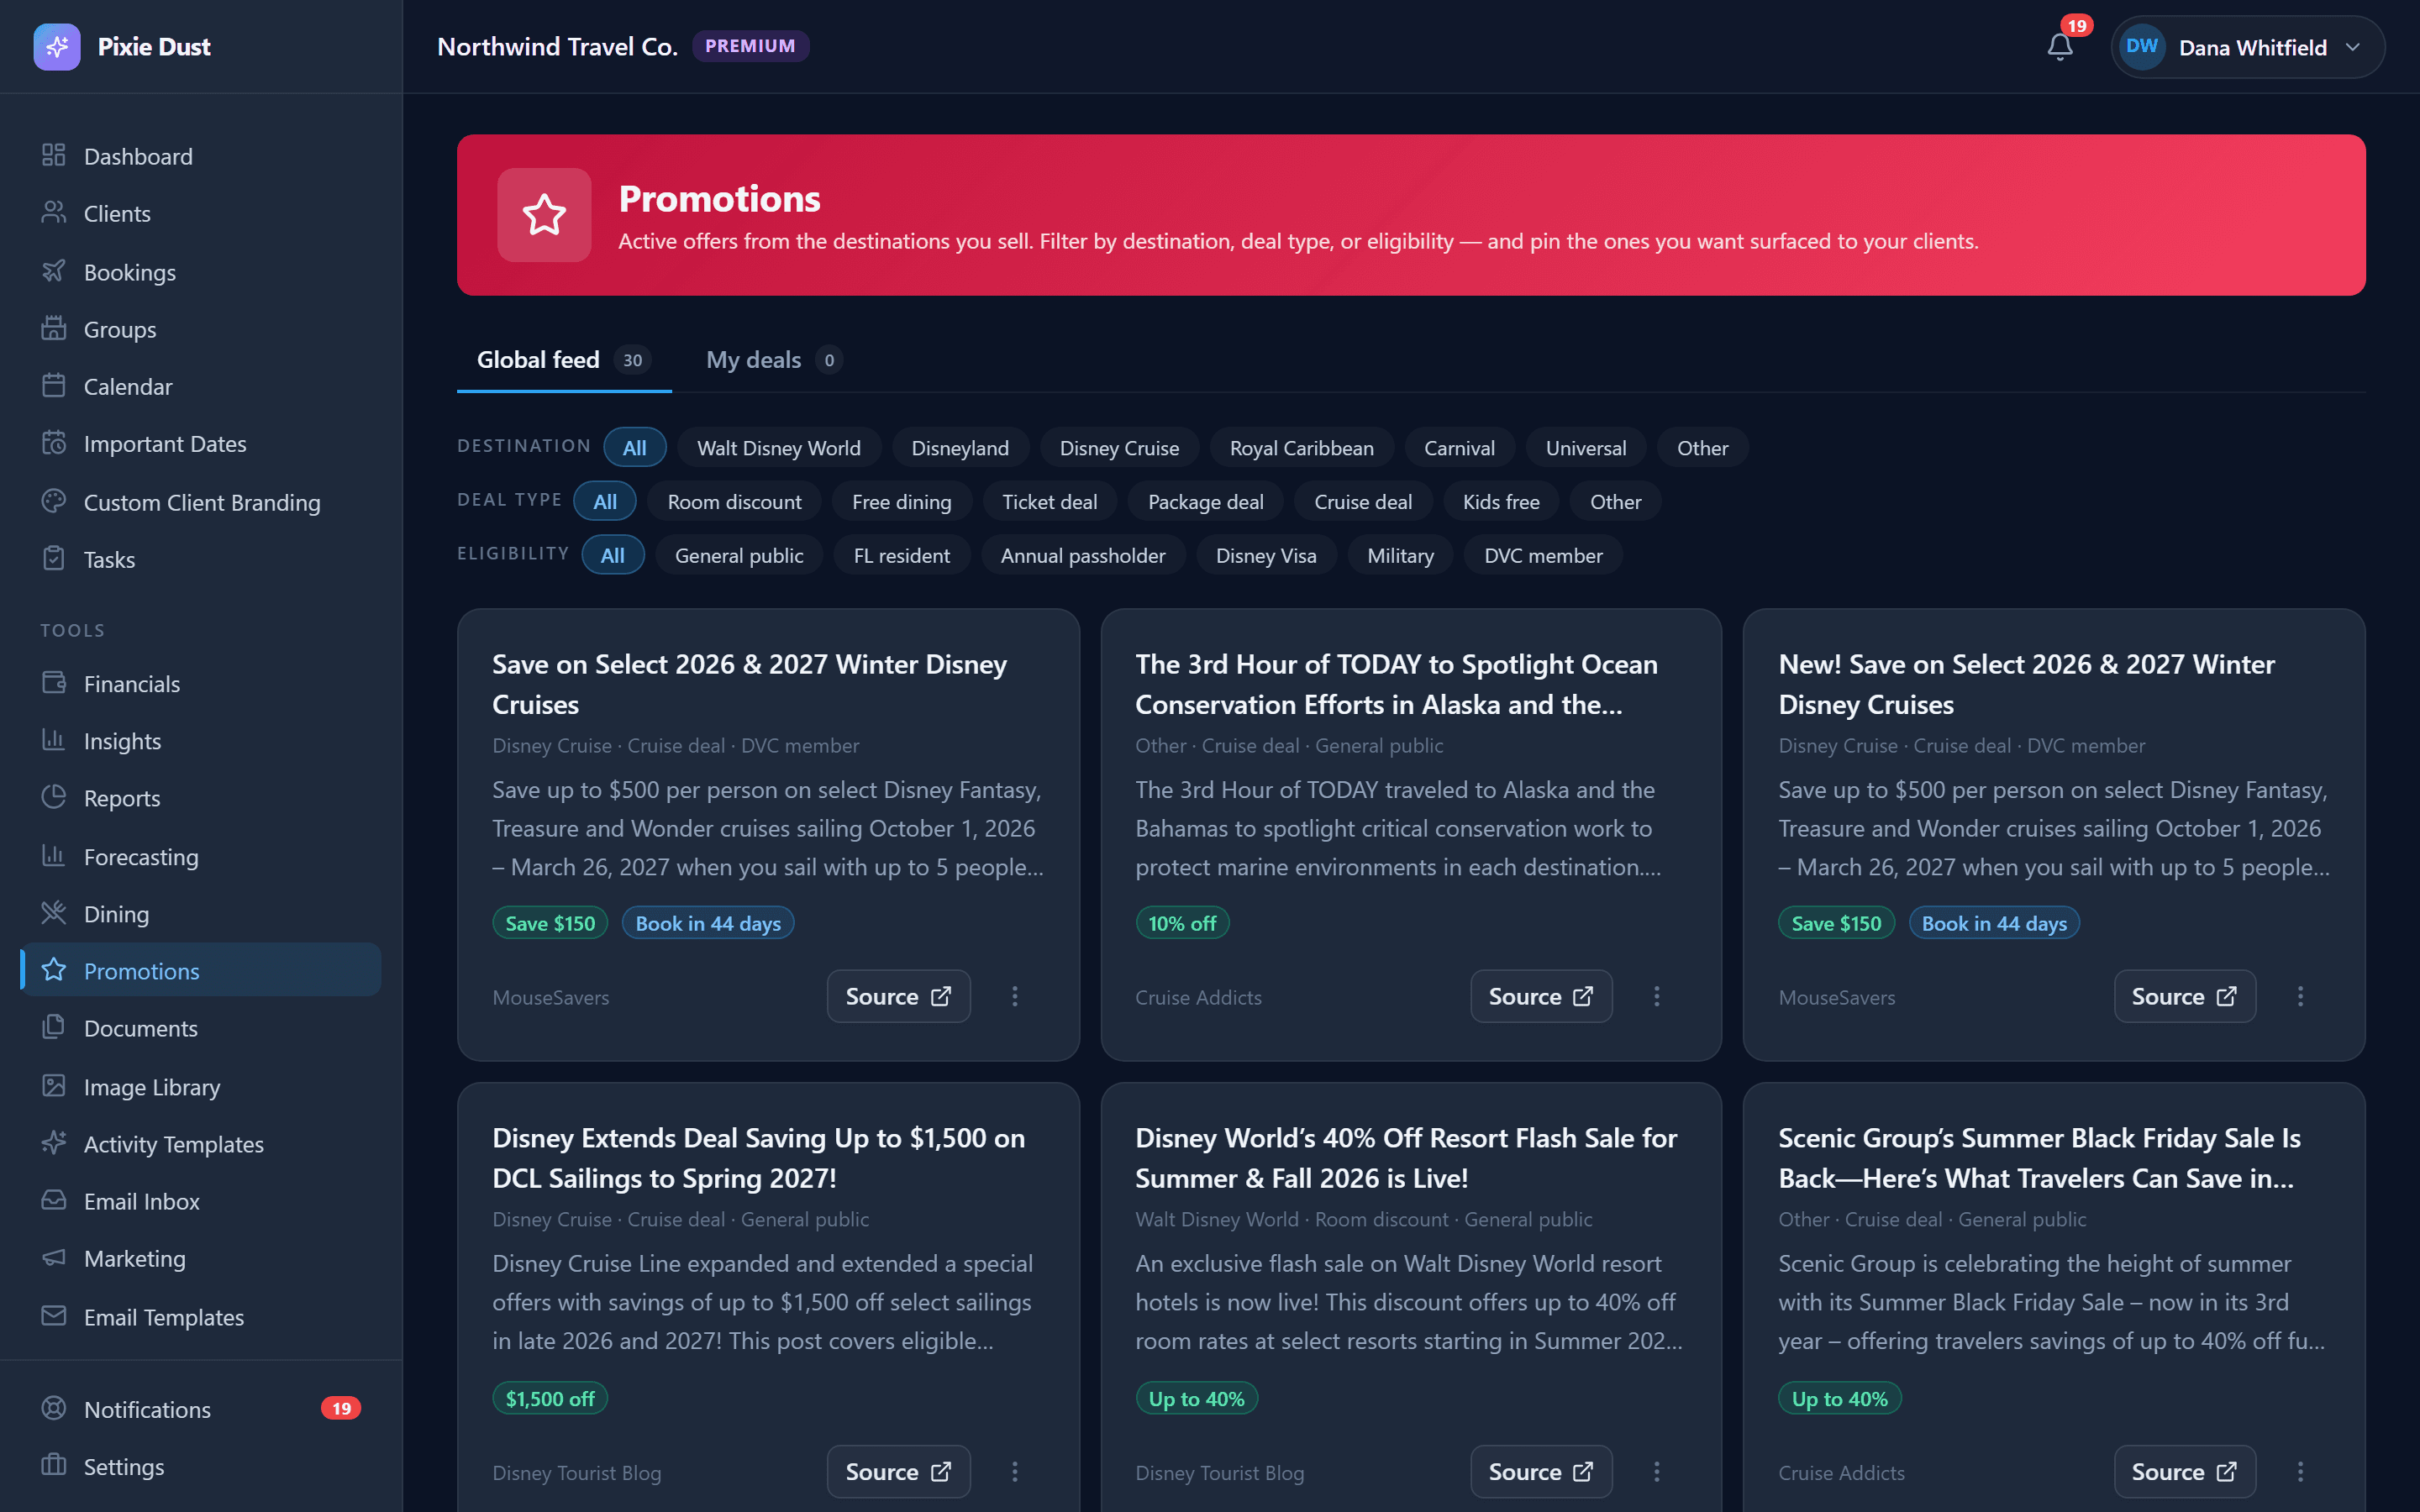Open options menu on 3rd Hour of TODAY card
This screenshot has height=1512, width=2420.
(1656, 996)
